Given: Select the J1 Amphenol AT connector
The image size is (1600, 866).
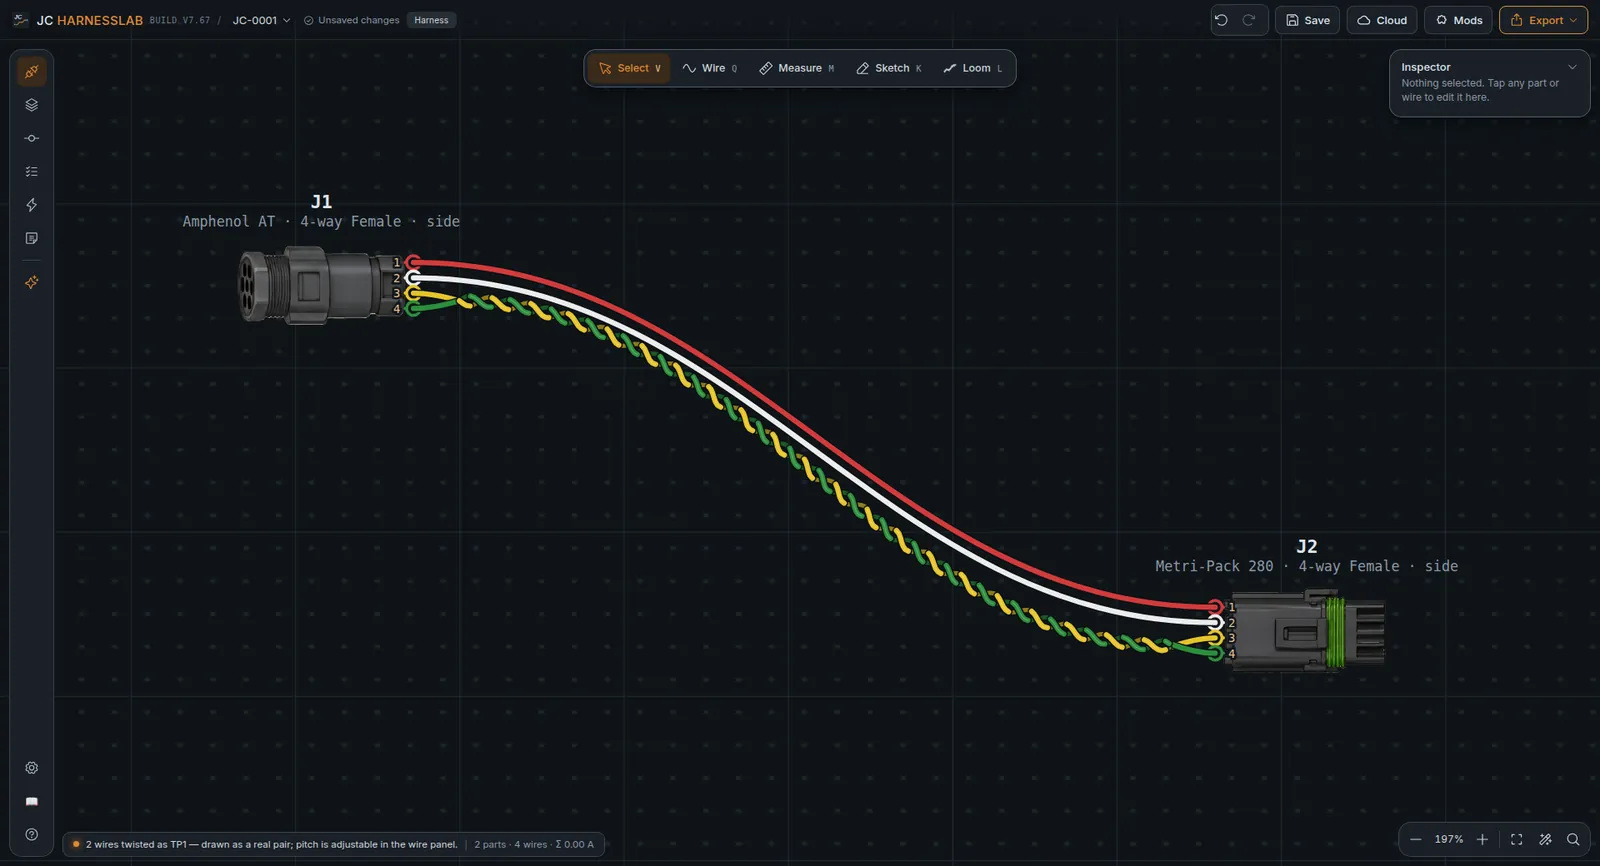Looking at the screenshot, I should (322, 285).
